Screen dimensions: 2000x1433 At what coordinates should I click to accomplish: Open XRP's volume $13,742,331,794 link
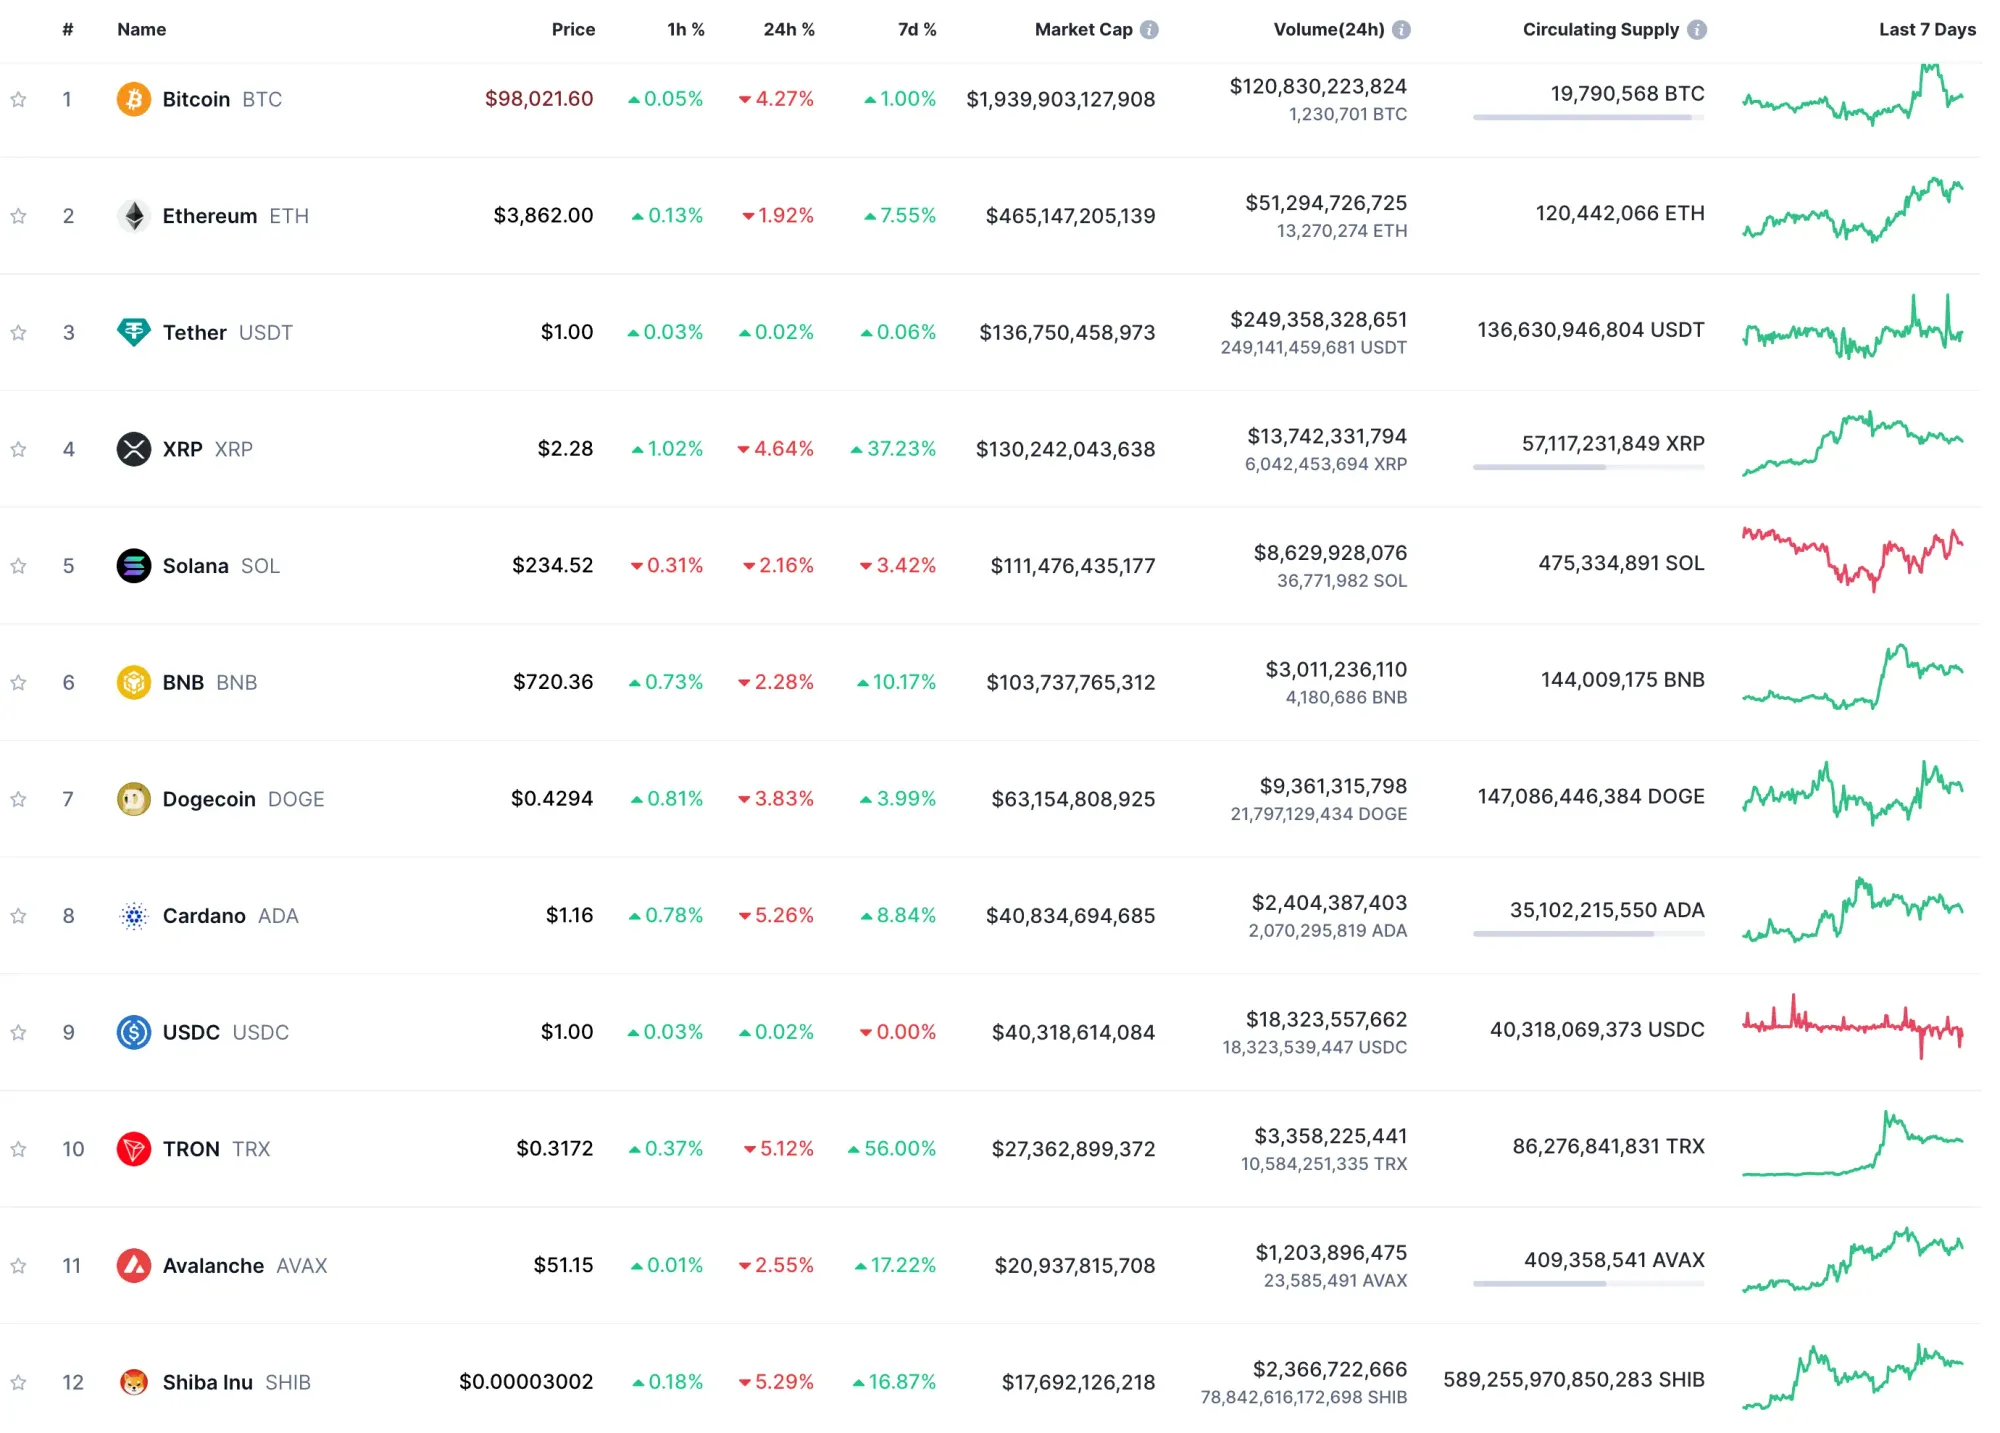tap(1327, 437)
